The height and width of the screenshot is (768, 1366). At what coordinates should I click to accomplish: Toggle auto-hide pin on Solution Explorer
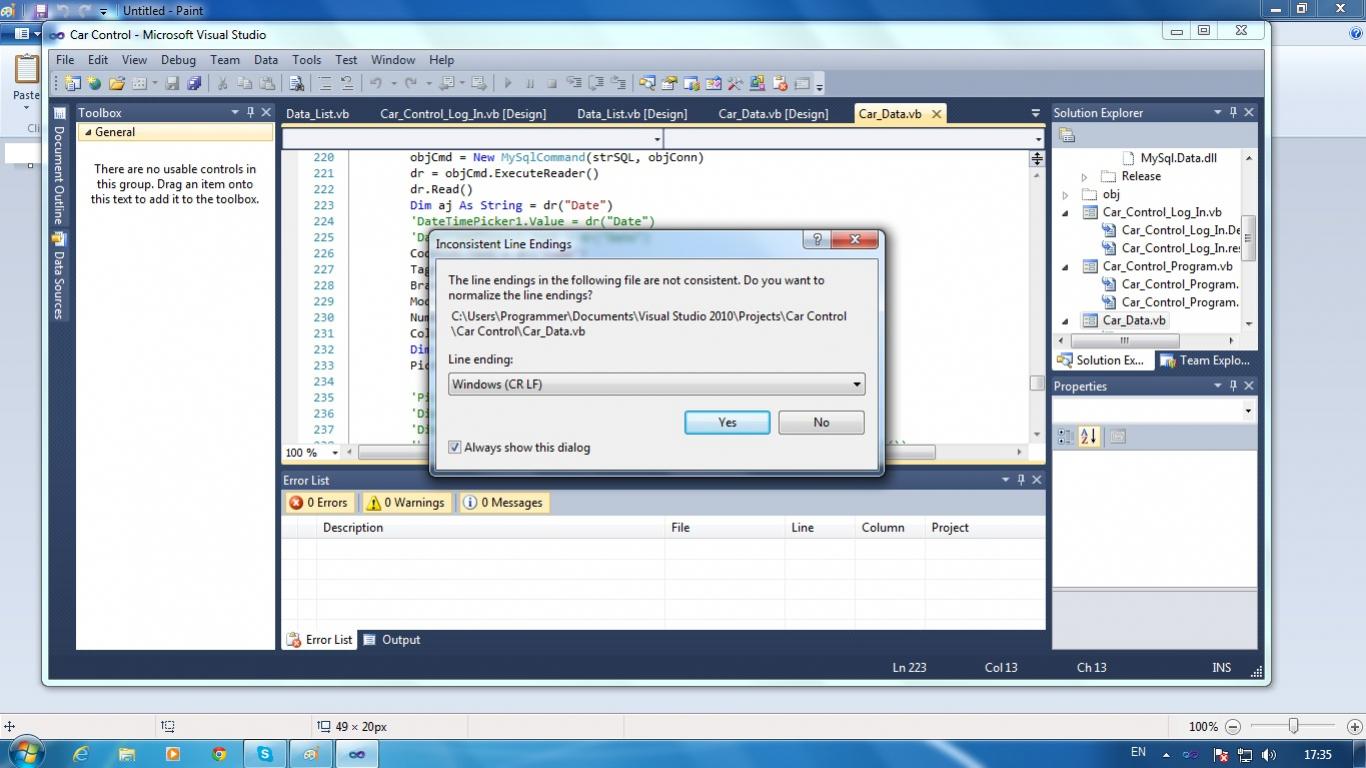coord(1233,113)
